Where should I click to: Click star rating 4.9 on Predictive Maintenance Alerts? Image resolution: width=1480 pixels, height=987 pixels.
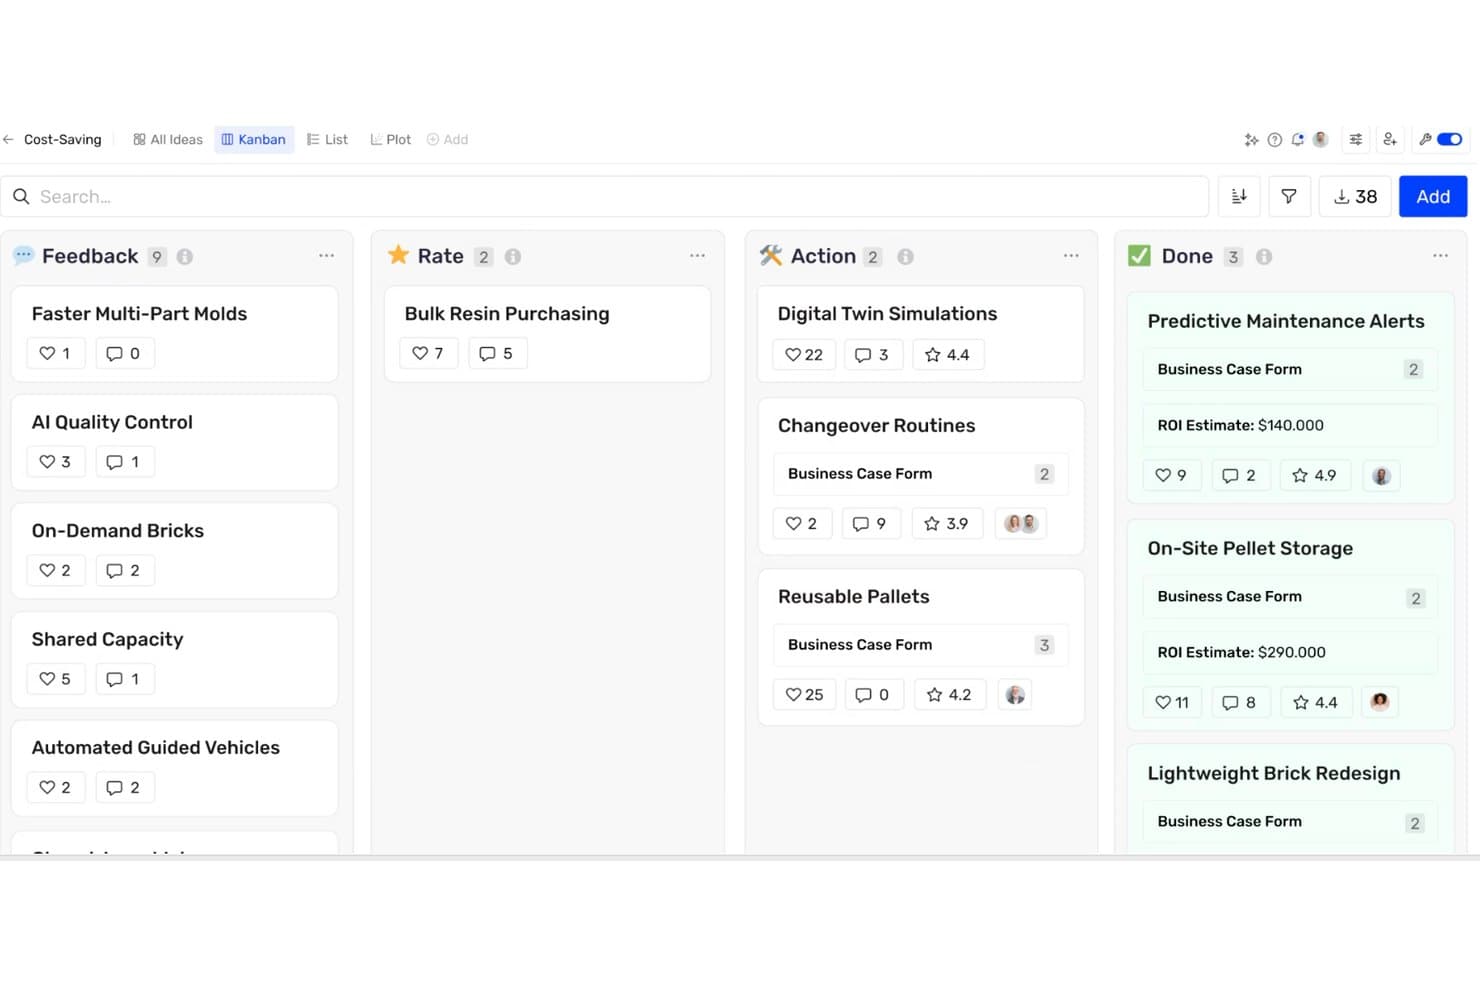[x=1315, y=476]
